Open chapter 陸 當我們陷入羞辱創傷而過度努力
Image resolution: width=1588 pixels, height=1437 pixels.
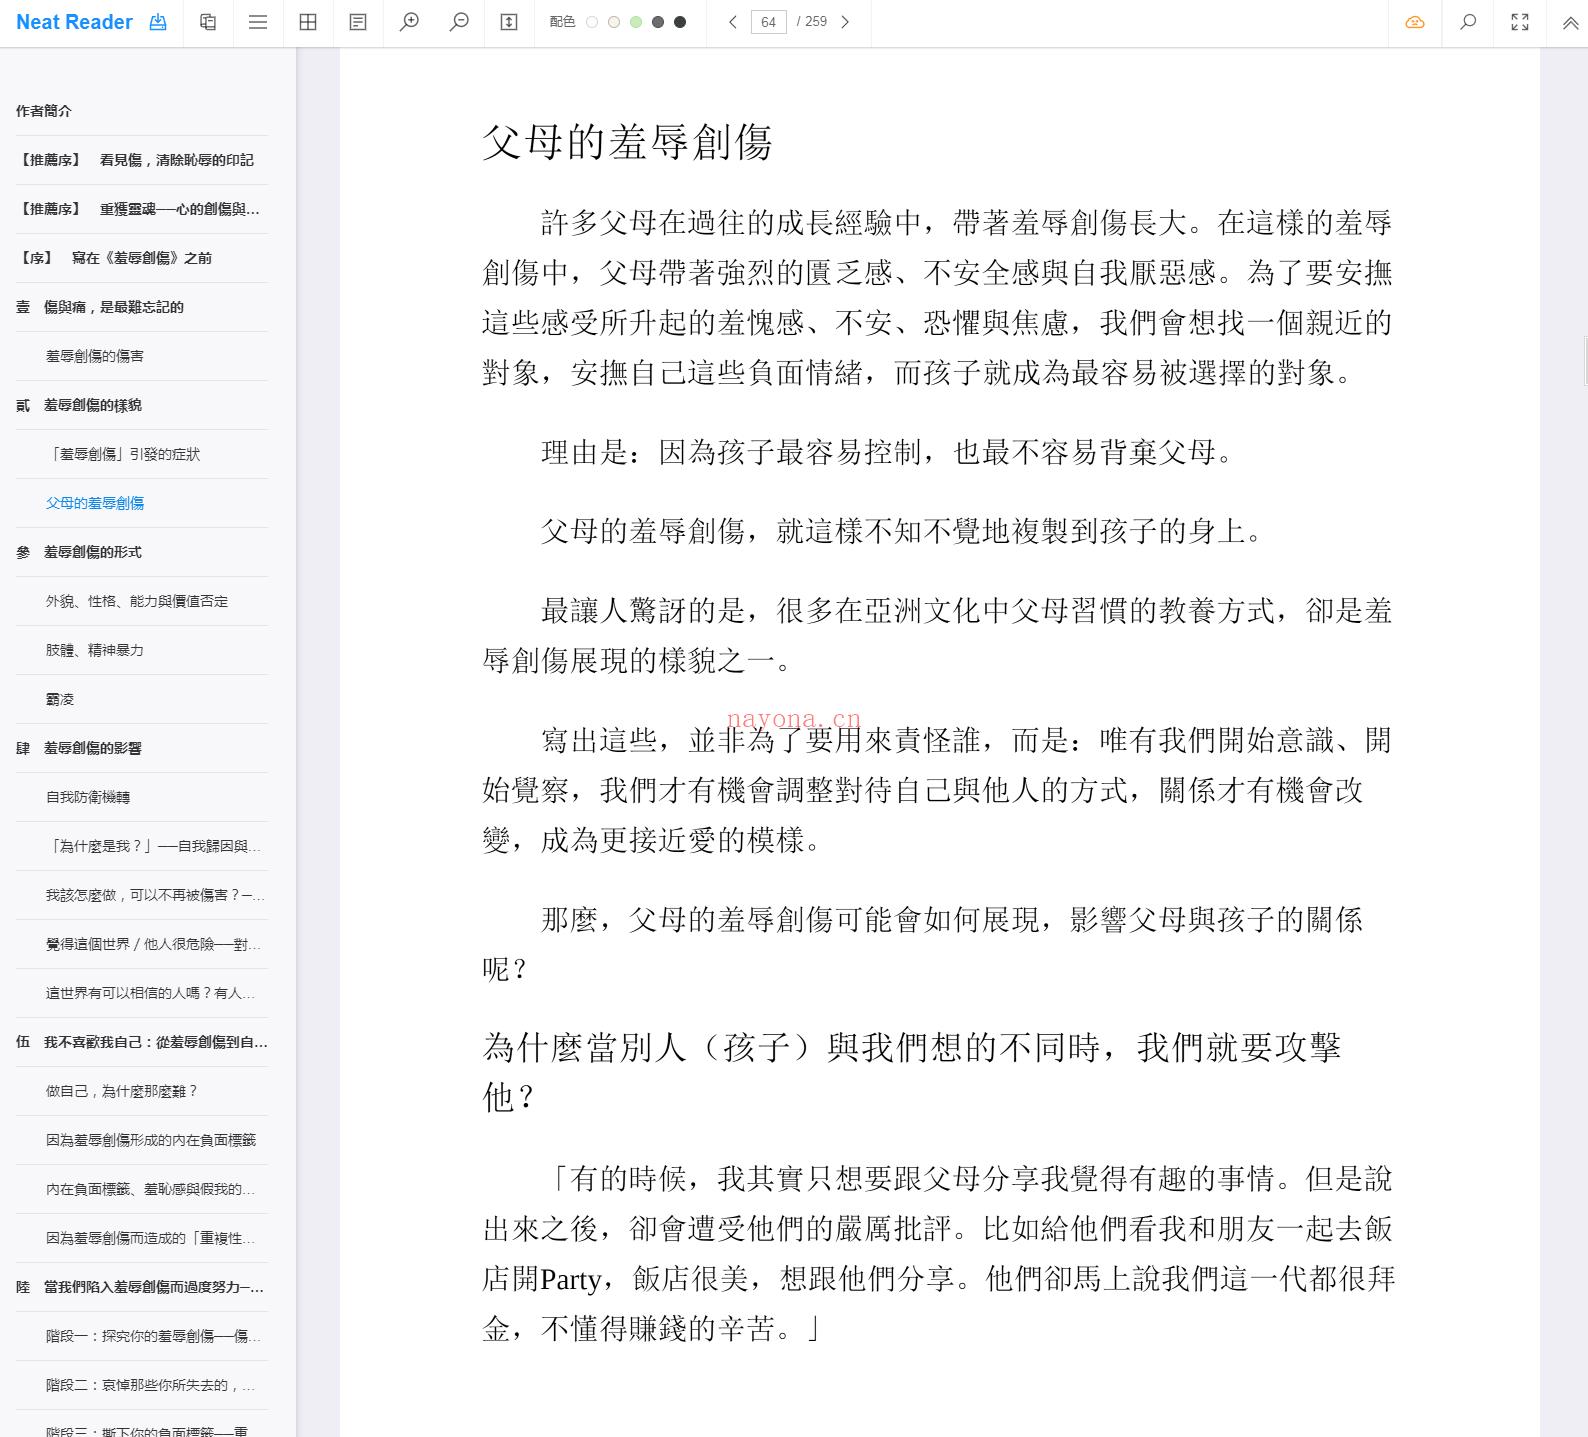(x=141, y=1287)
